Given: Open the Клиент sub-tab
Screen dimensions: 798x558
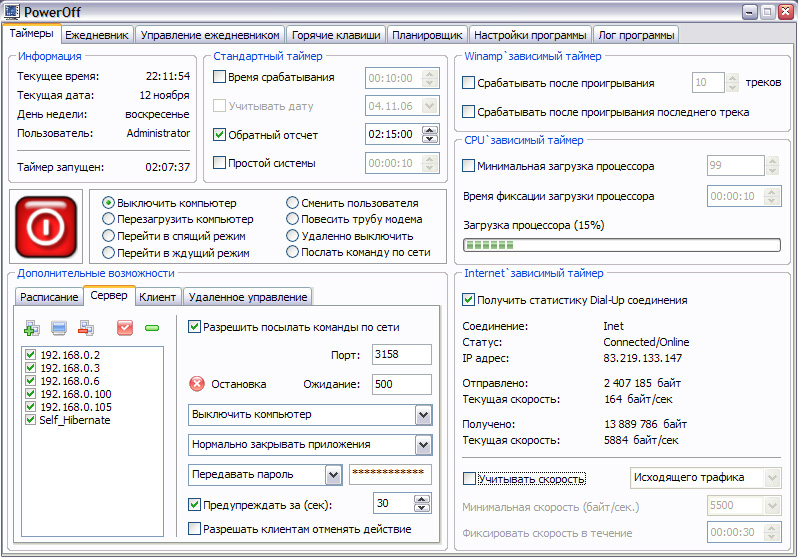Looking at the screenshot, I should tap(157, 296).
